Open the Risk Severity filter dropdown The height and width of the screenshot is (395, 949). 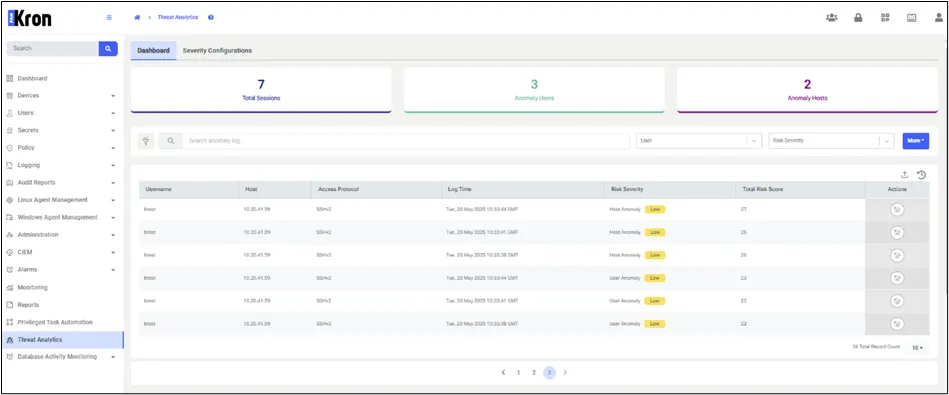tap(831, 140)
